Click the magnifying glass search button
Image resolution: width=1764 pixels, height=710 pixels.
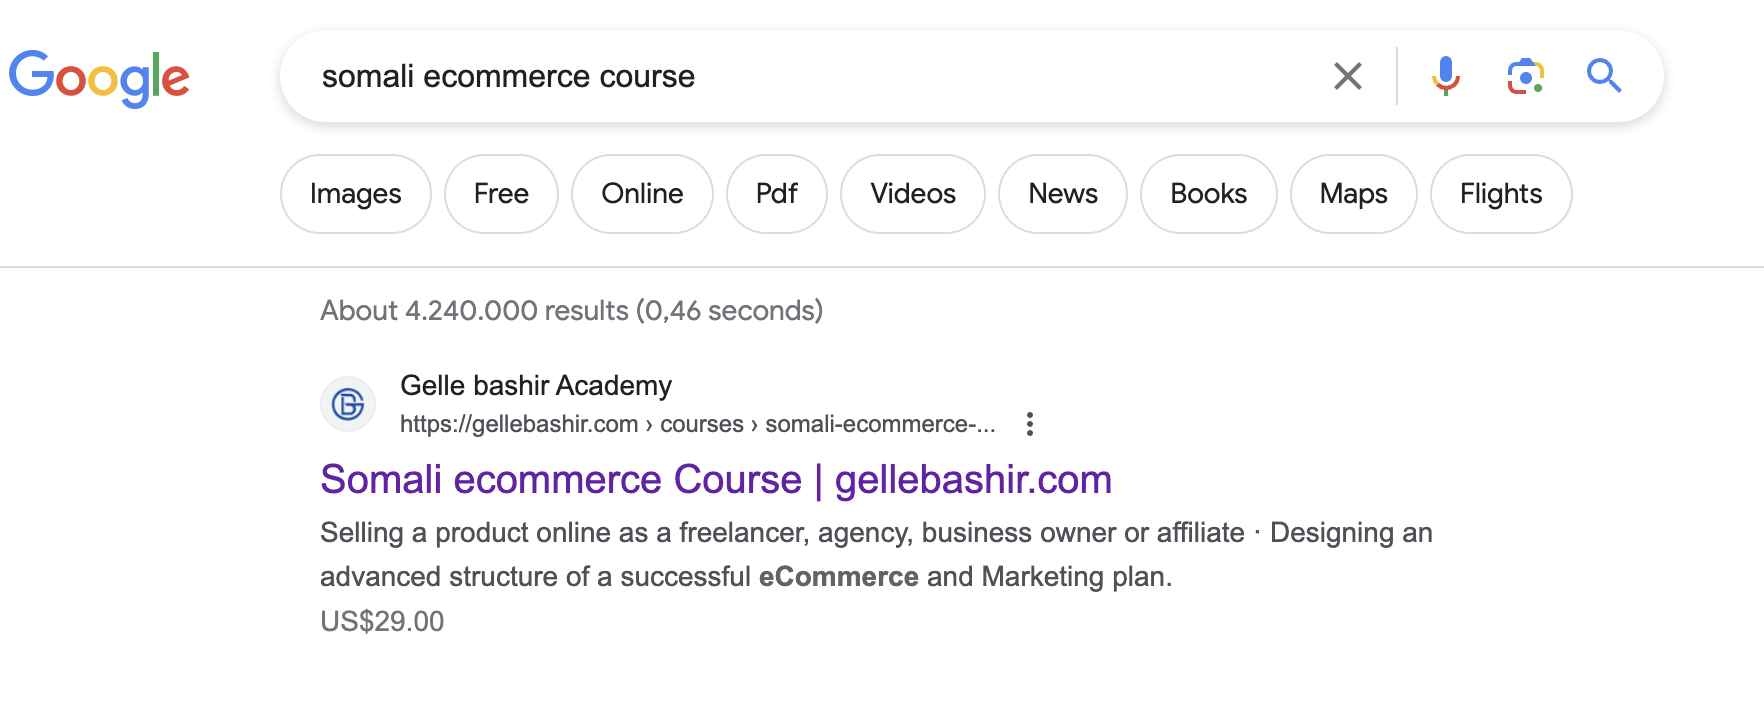(x=1603, y=76)
